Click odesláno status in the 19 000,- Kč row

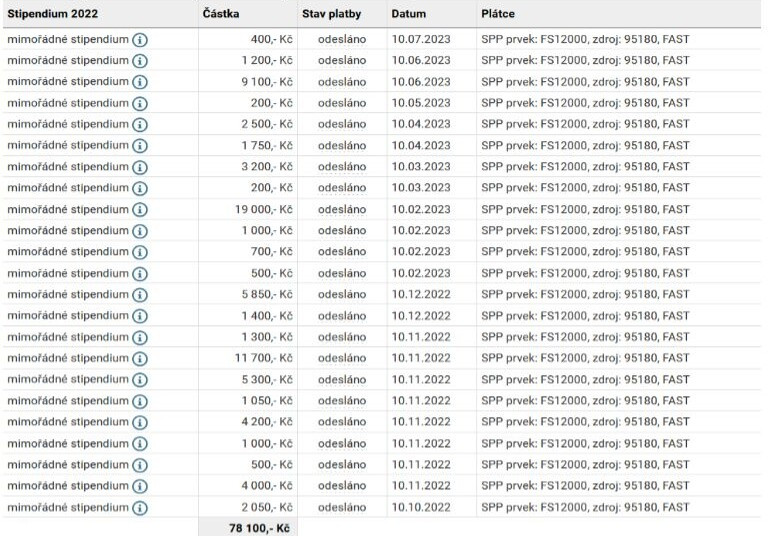pyautogui.click(x=342, y=209)
